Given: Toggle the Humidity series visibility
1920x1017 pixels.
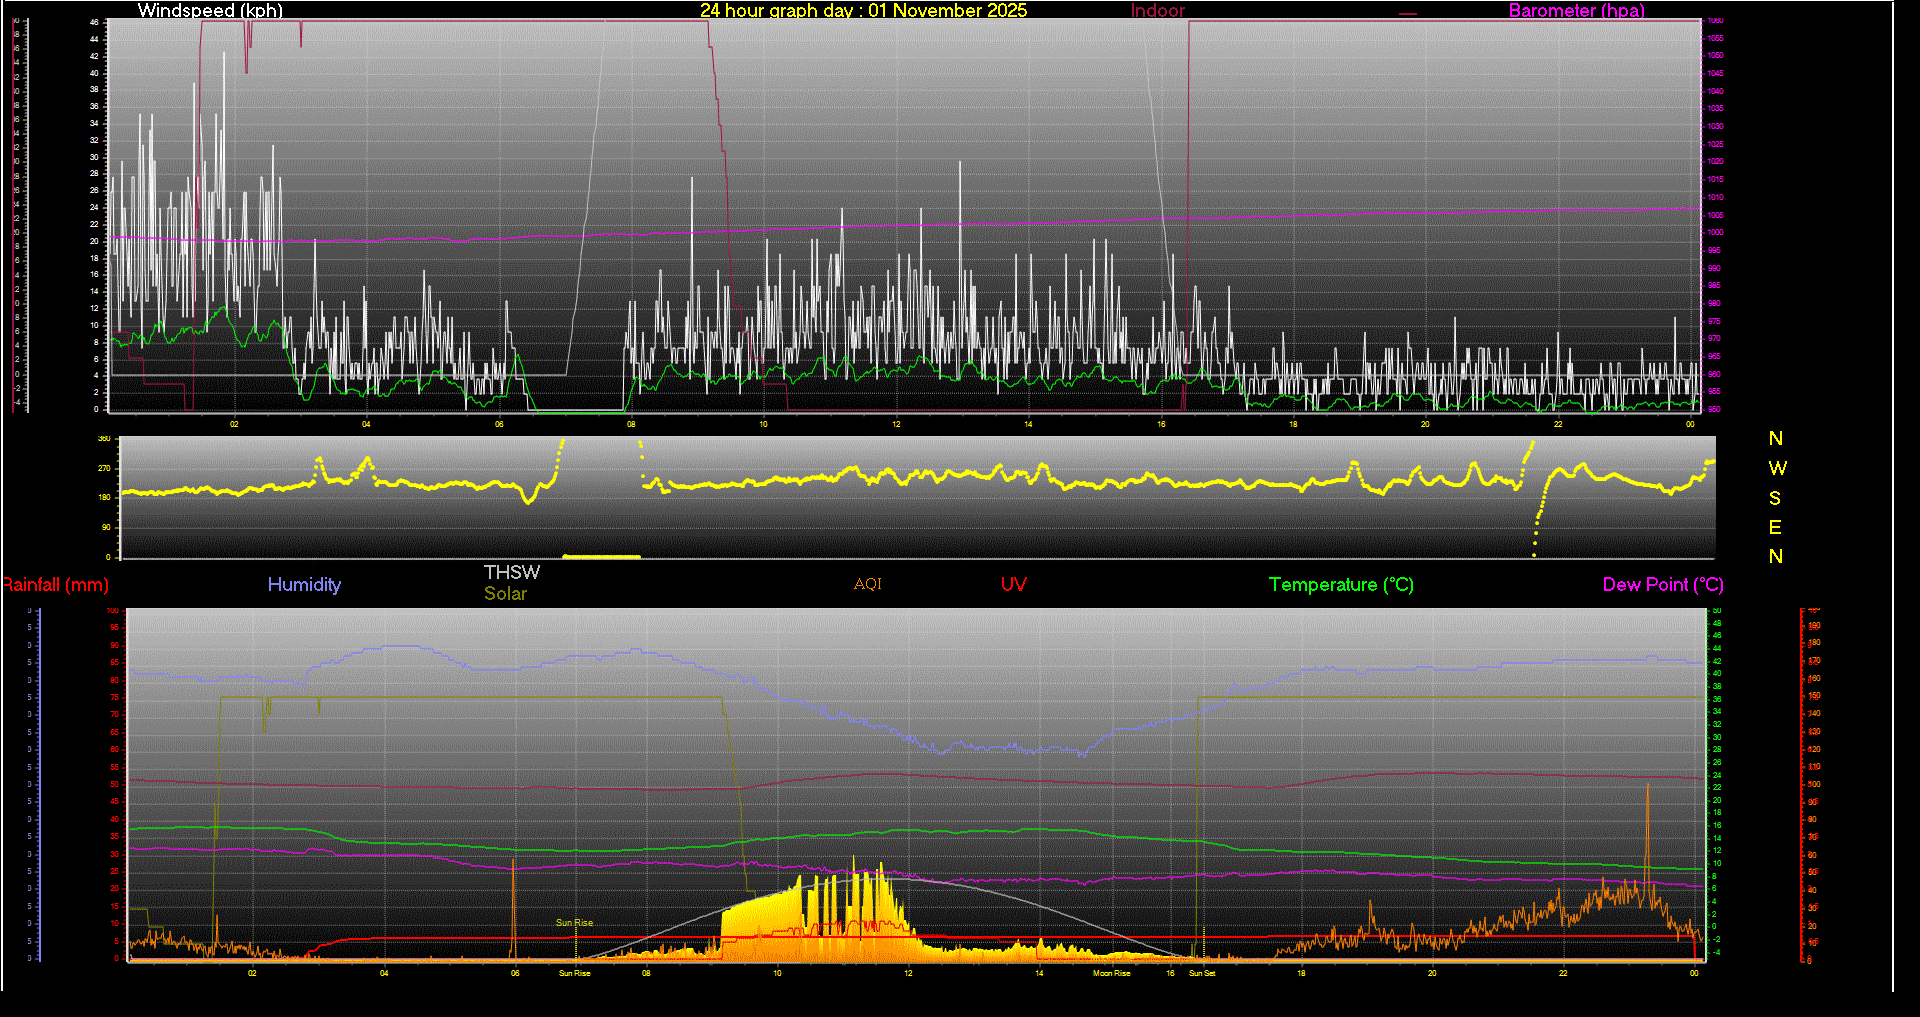Looking at the screenshot, I should tap(304, 584).
